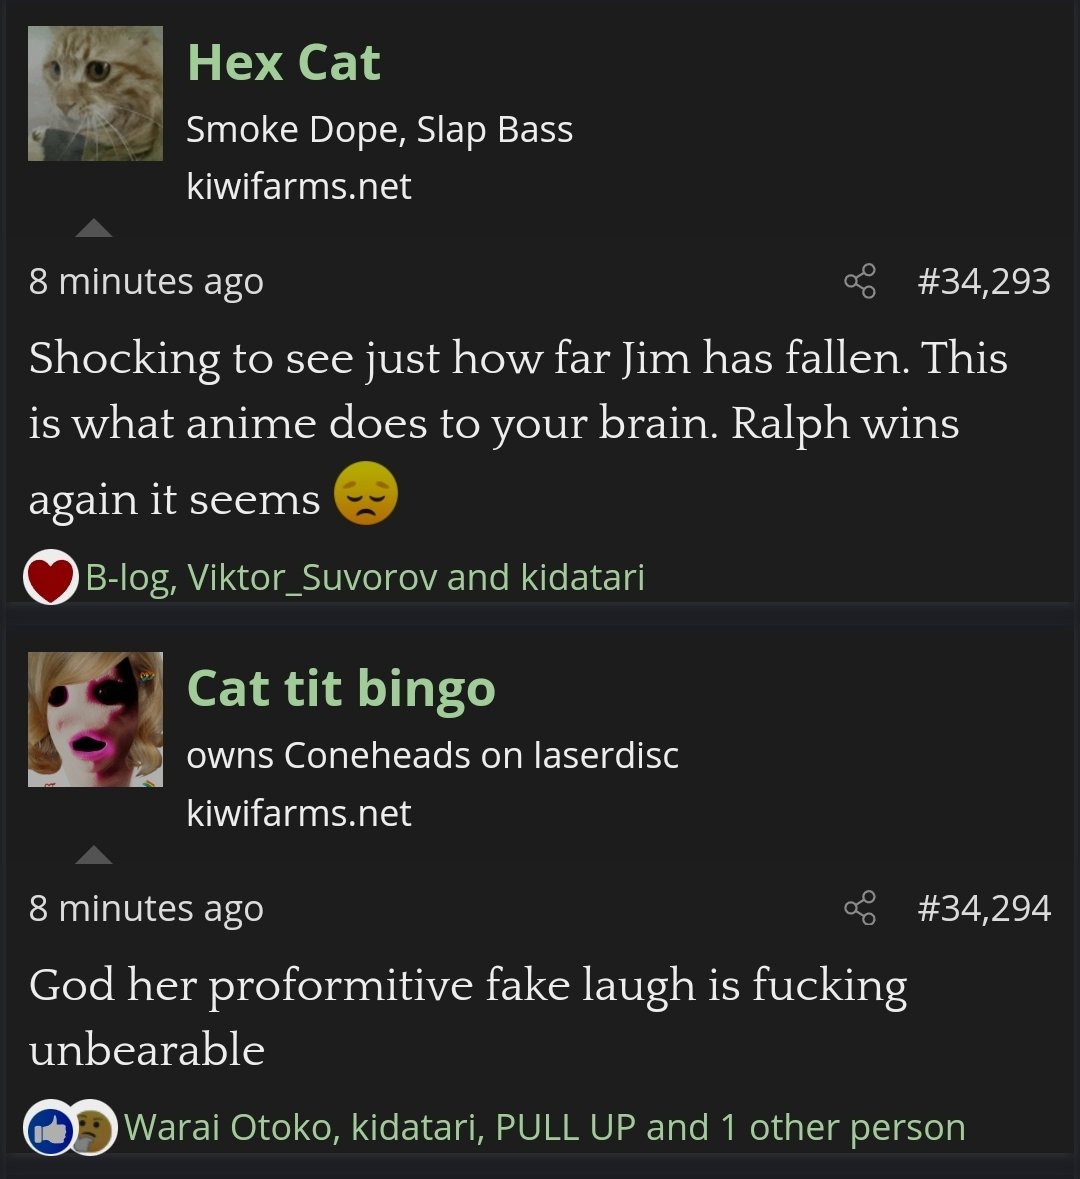Click the sad face emoji in post
Image resolution: width=1080 pixels, height=1179 pixels.
pos(366,493)
